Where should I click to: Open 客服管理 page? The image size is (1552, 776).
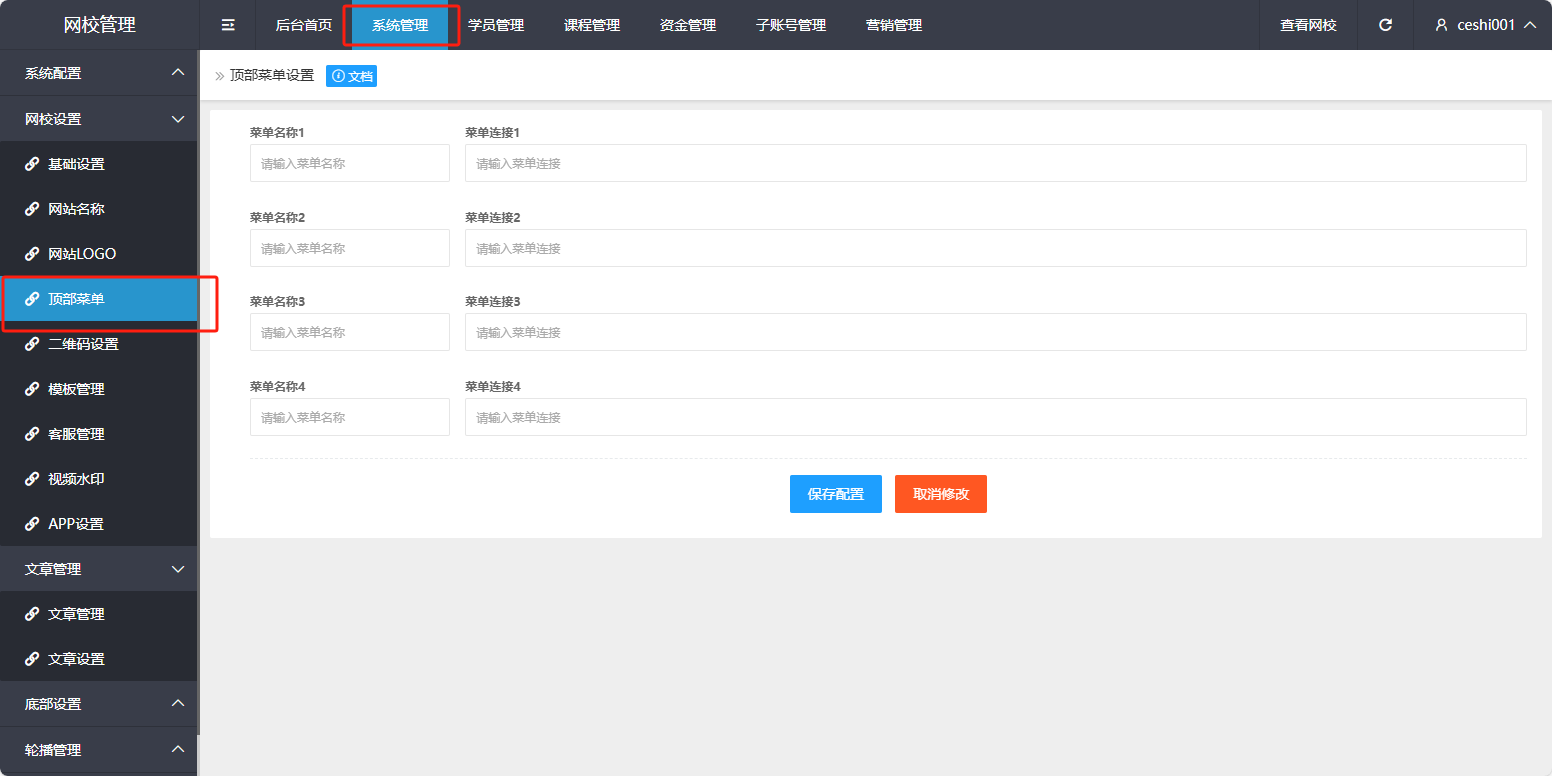click(99, 434)
